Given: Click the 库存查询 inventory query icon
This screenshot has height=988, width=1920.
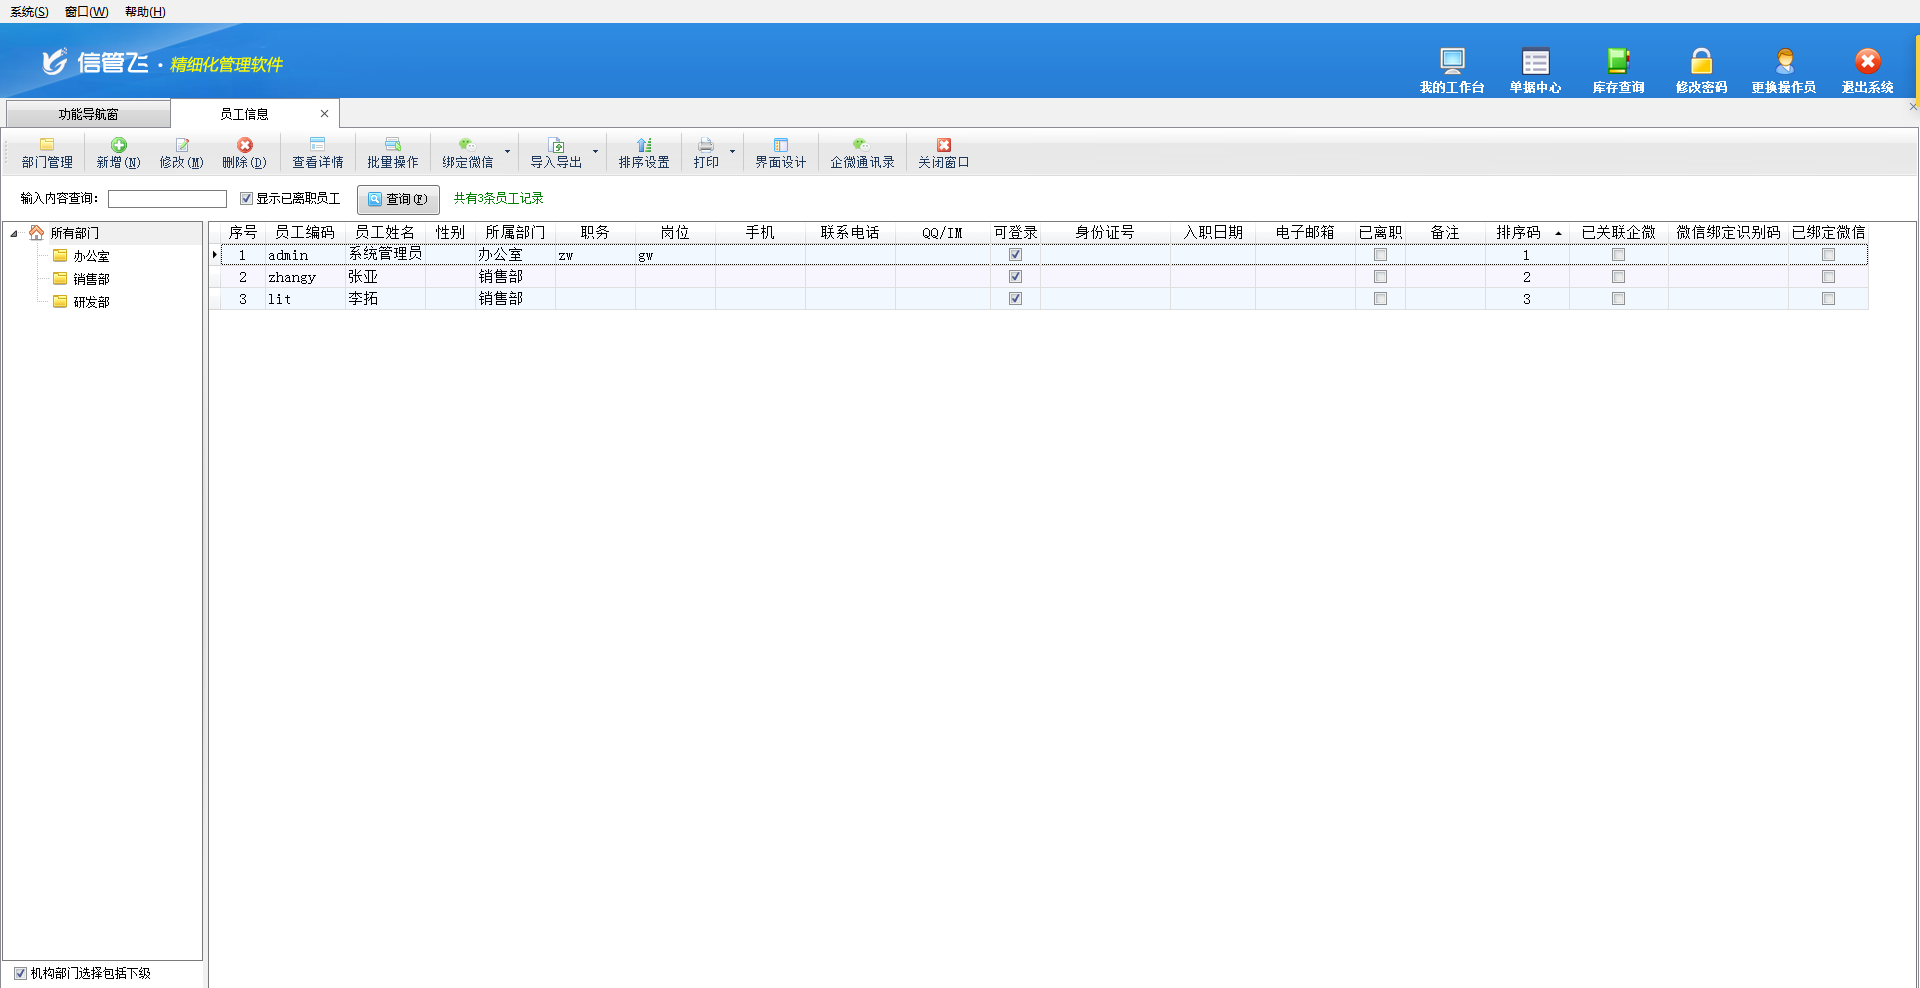Looking at the screenshot, I should pyautogui.click(x=1618, y=62).
